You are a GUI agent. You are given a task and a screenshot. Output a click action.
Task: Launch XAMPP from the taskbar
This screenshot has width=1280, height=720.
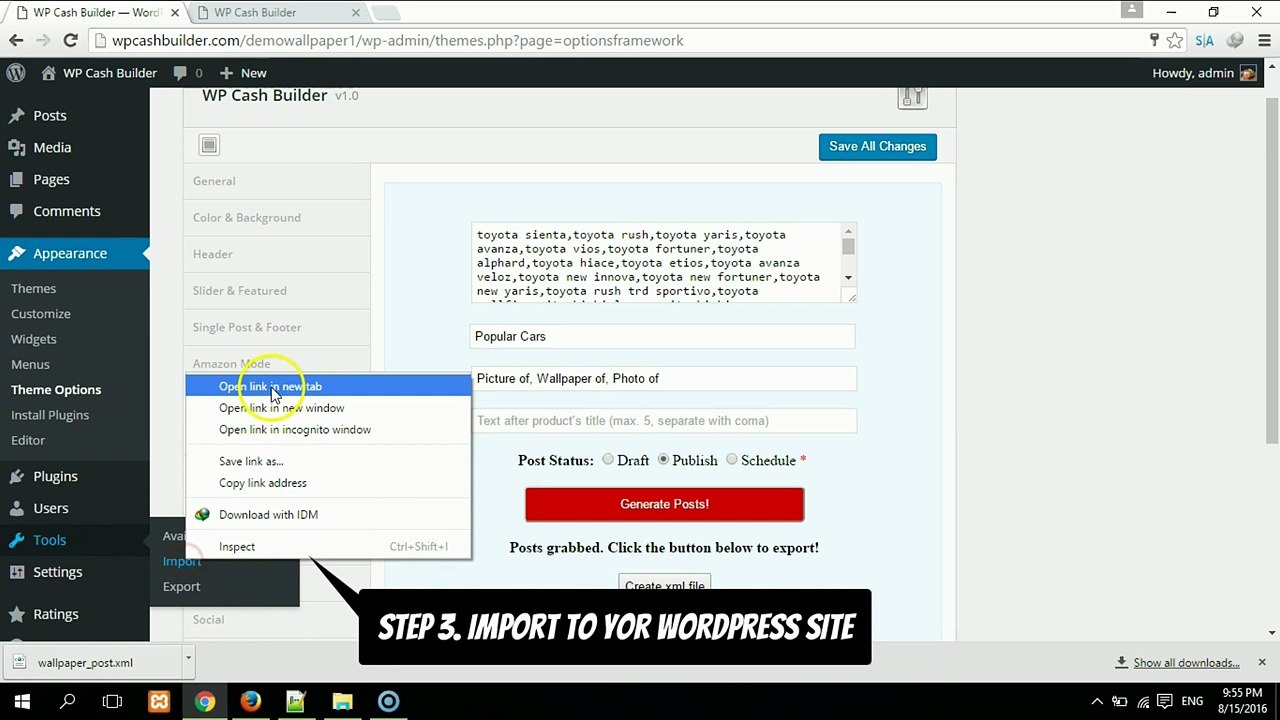[159, 701]
